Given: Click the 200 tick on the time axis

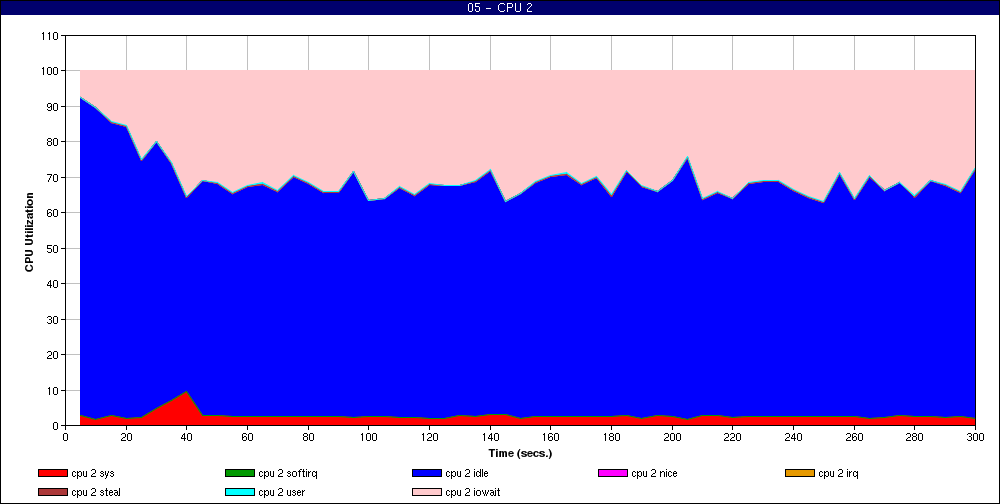Looking at the screenshot, I should [672, 437].
